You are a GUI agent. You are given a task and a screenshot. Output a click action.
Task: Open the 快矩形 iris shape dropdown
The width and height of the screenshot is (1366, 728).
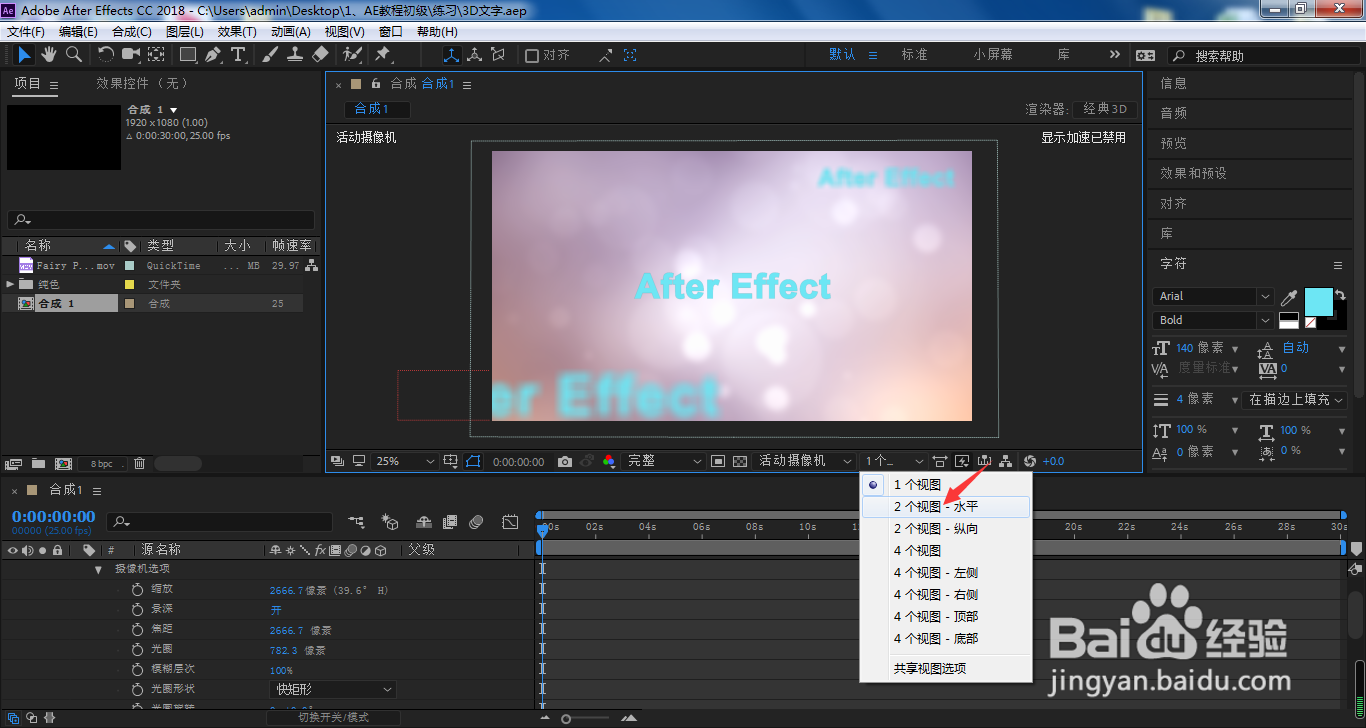pyautogui.click(x=333, y=689)
